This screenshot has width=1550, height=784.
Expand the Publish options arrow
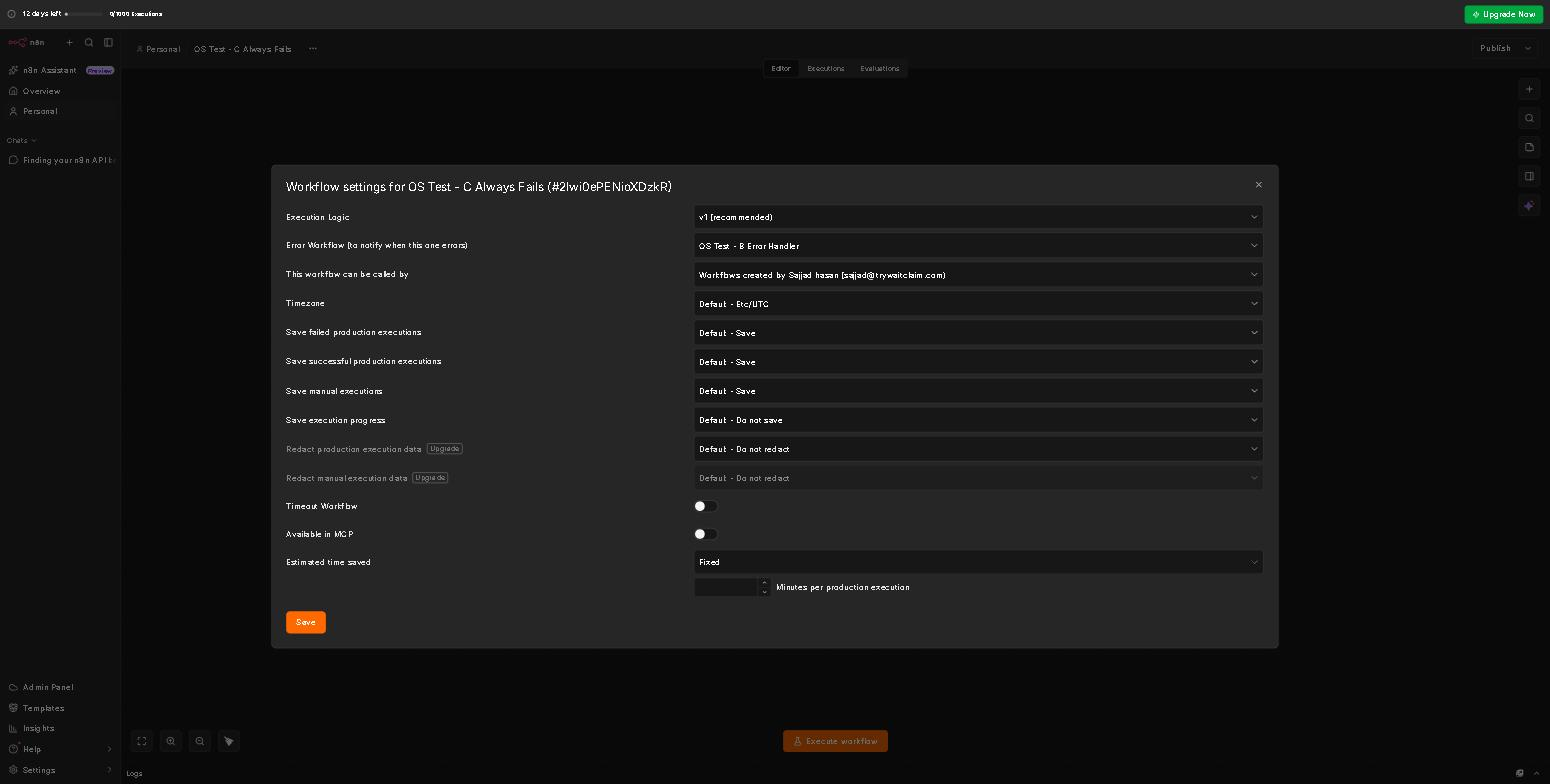point(1528,48)
